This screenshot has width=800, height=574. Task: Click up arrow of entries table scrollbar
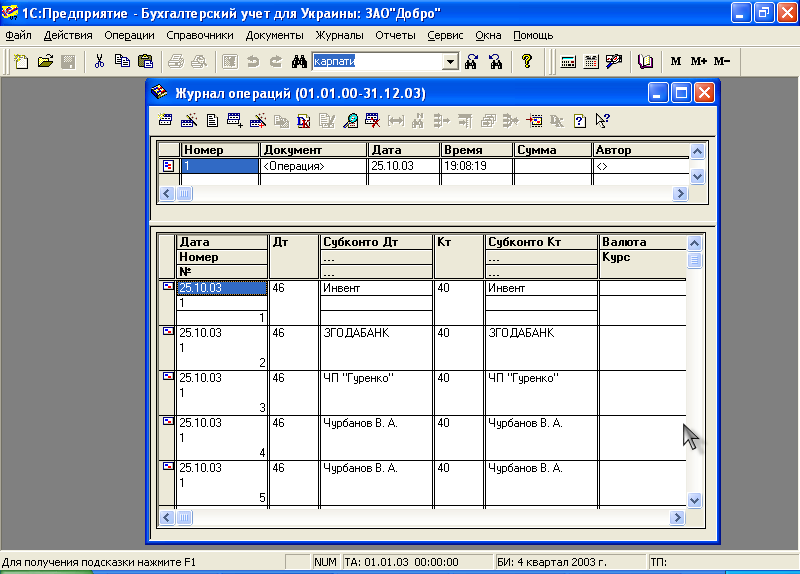tap(694, 243)
